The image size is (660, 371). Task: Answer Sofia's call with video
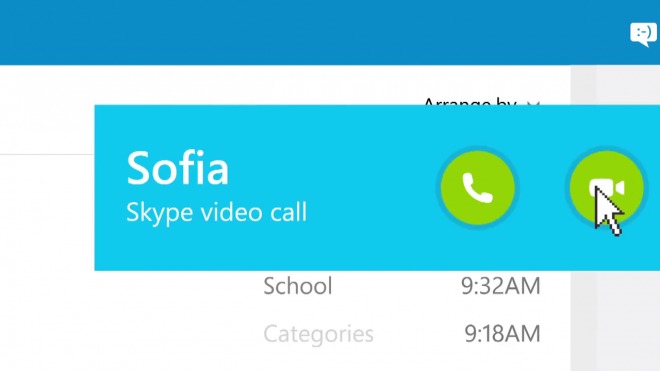(607, 187)
